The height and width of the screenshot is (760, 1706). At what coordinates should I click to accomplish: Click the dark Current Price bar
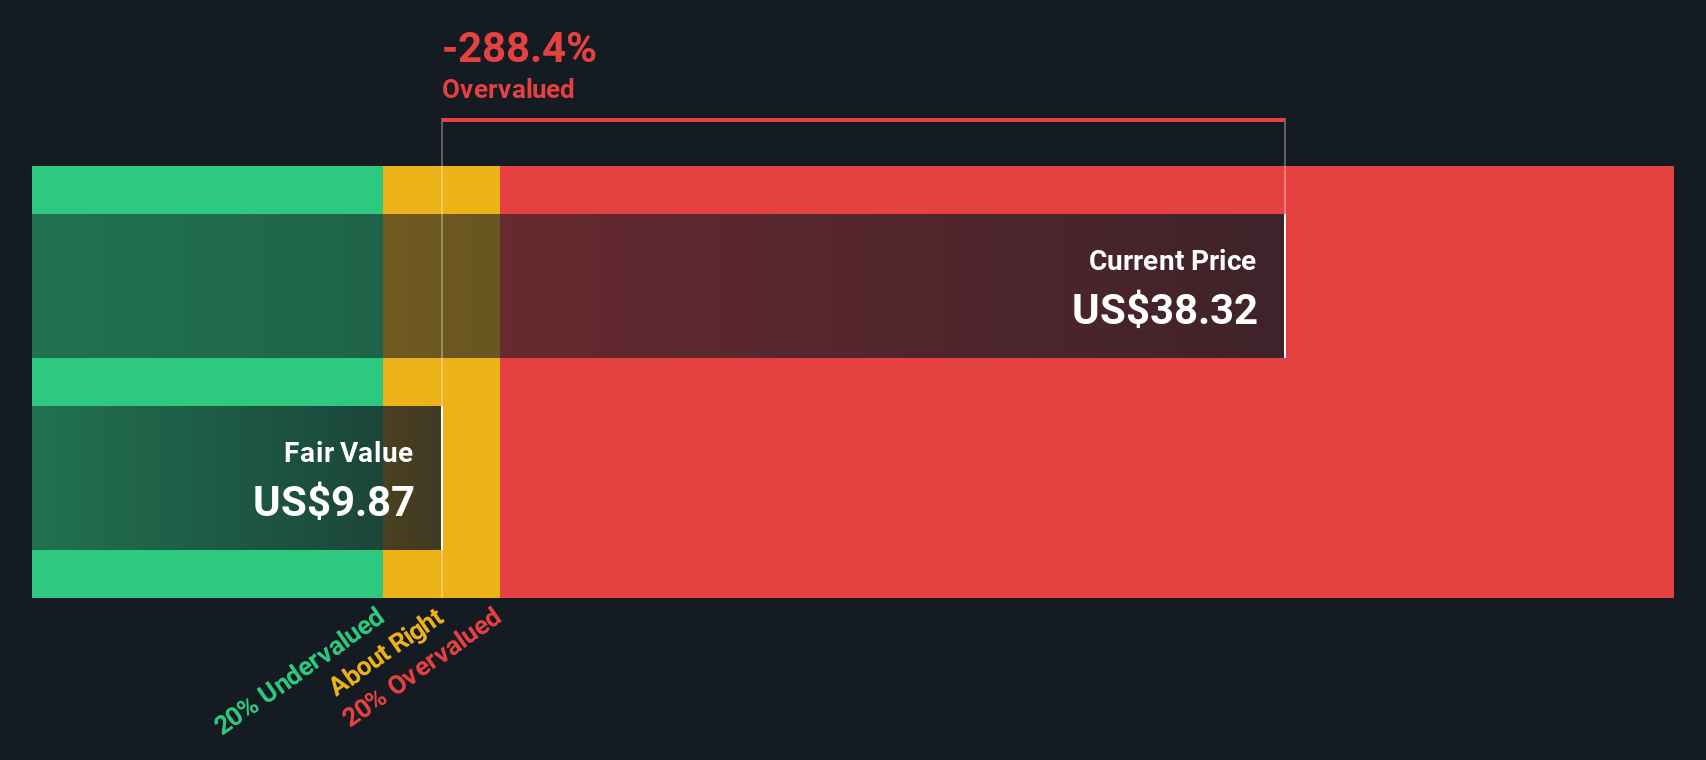point(658,286)
